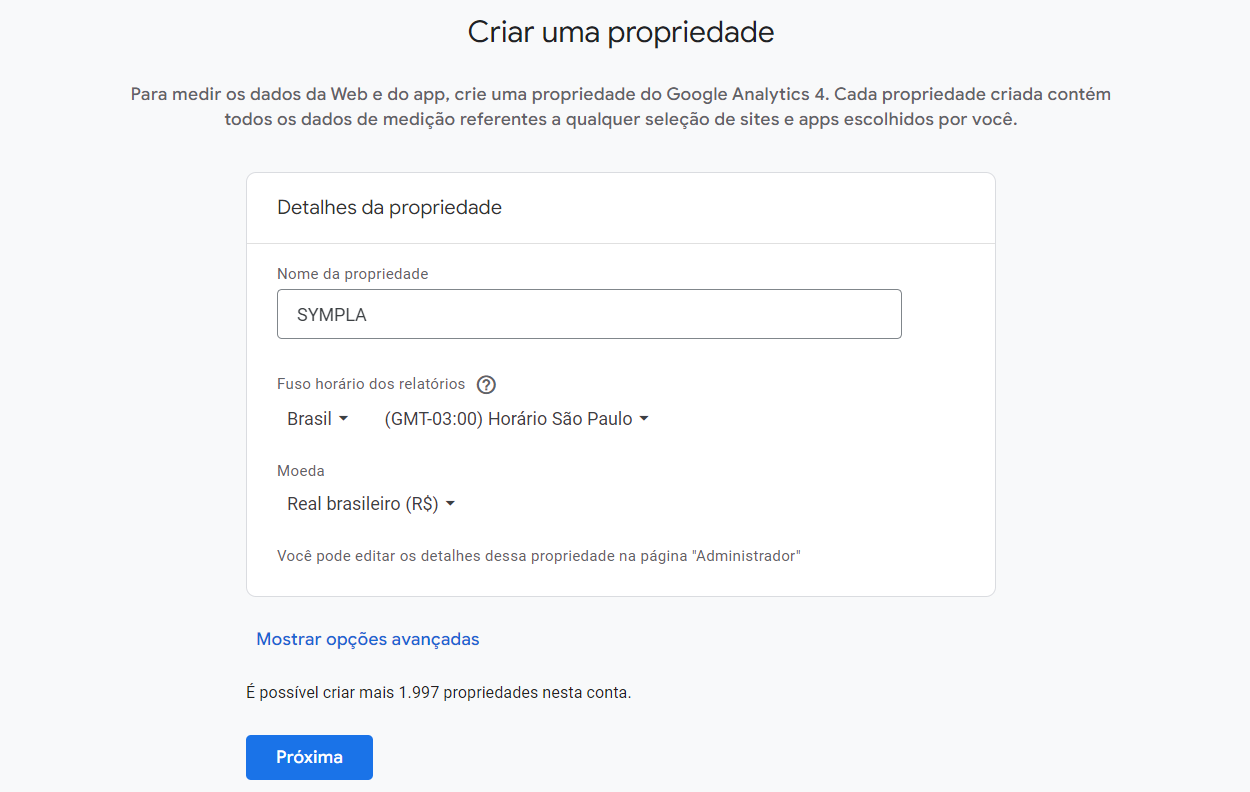Image resolution: width=1250 pixels, height=792 pixels.
Task: Open the Horário São Paulo timezone dropdown
Action: 517,419
